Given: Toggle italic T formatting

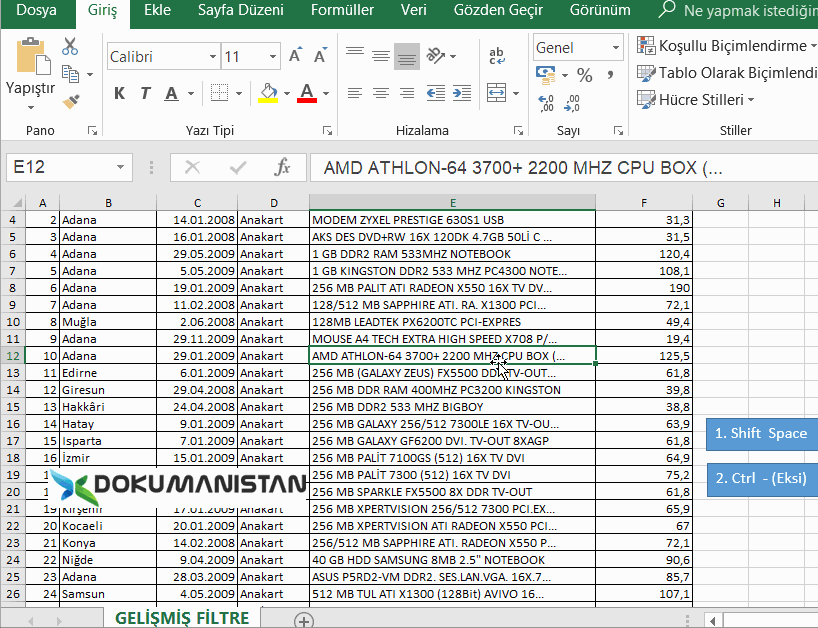Looking at the screenshot, I should (x=145, y=93).
